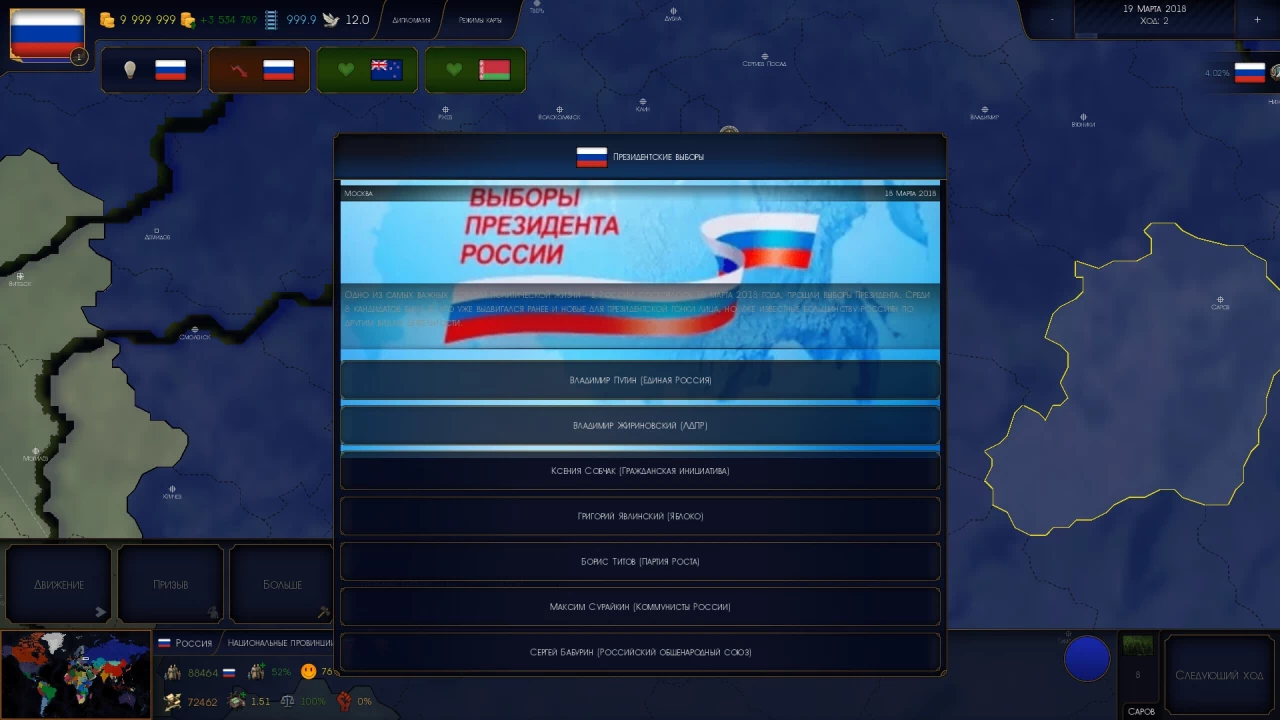Viewport: 1280px width, 720px height.
Task: Vote for Владимир Путин (Единая Россия)
Action: 640,380
